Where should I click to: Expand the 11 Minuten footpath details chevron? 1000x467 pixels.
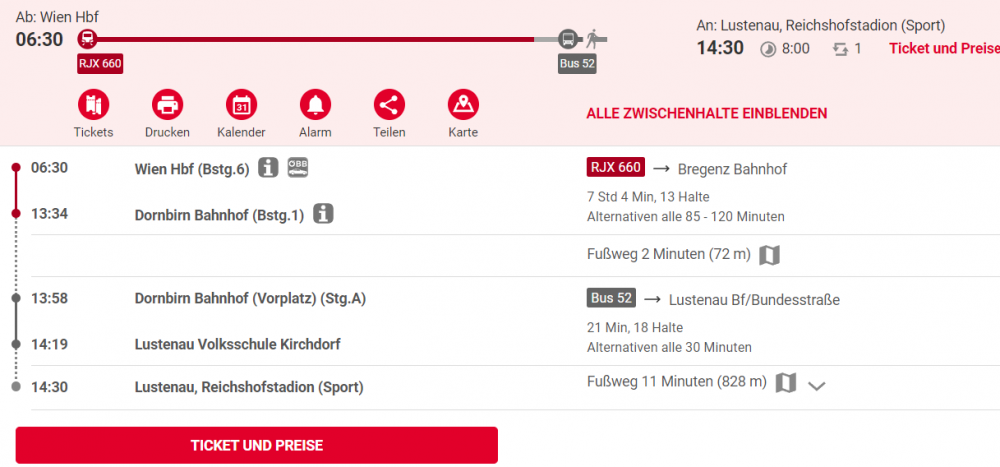(816, 385)
